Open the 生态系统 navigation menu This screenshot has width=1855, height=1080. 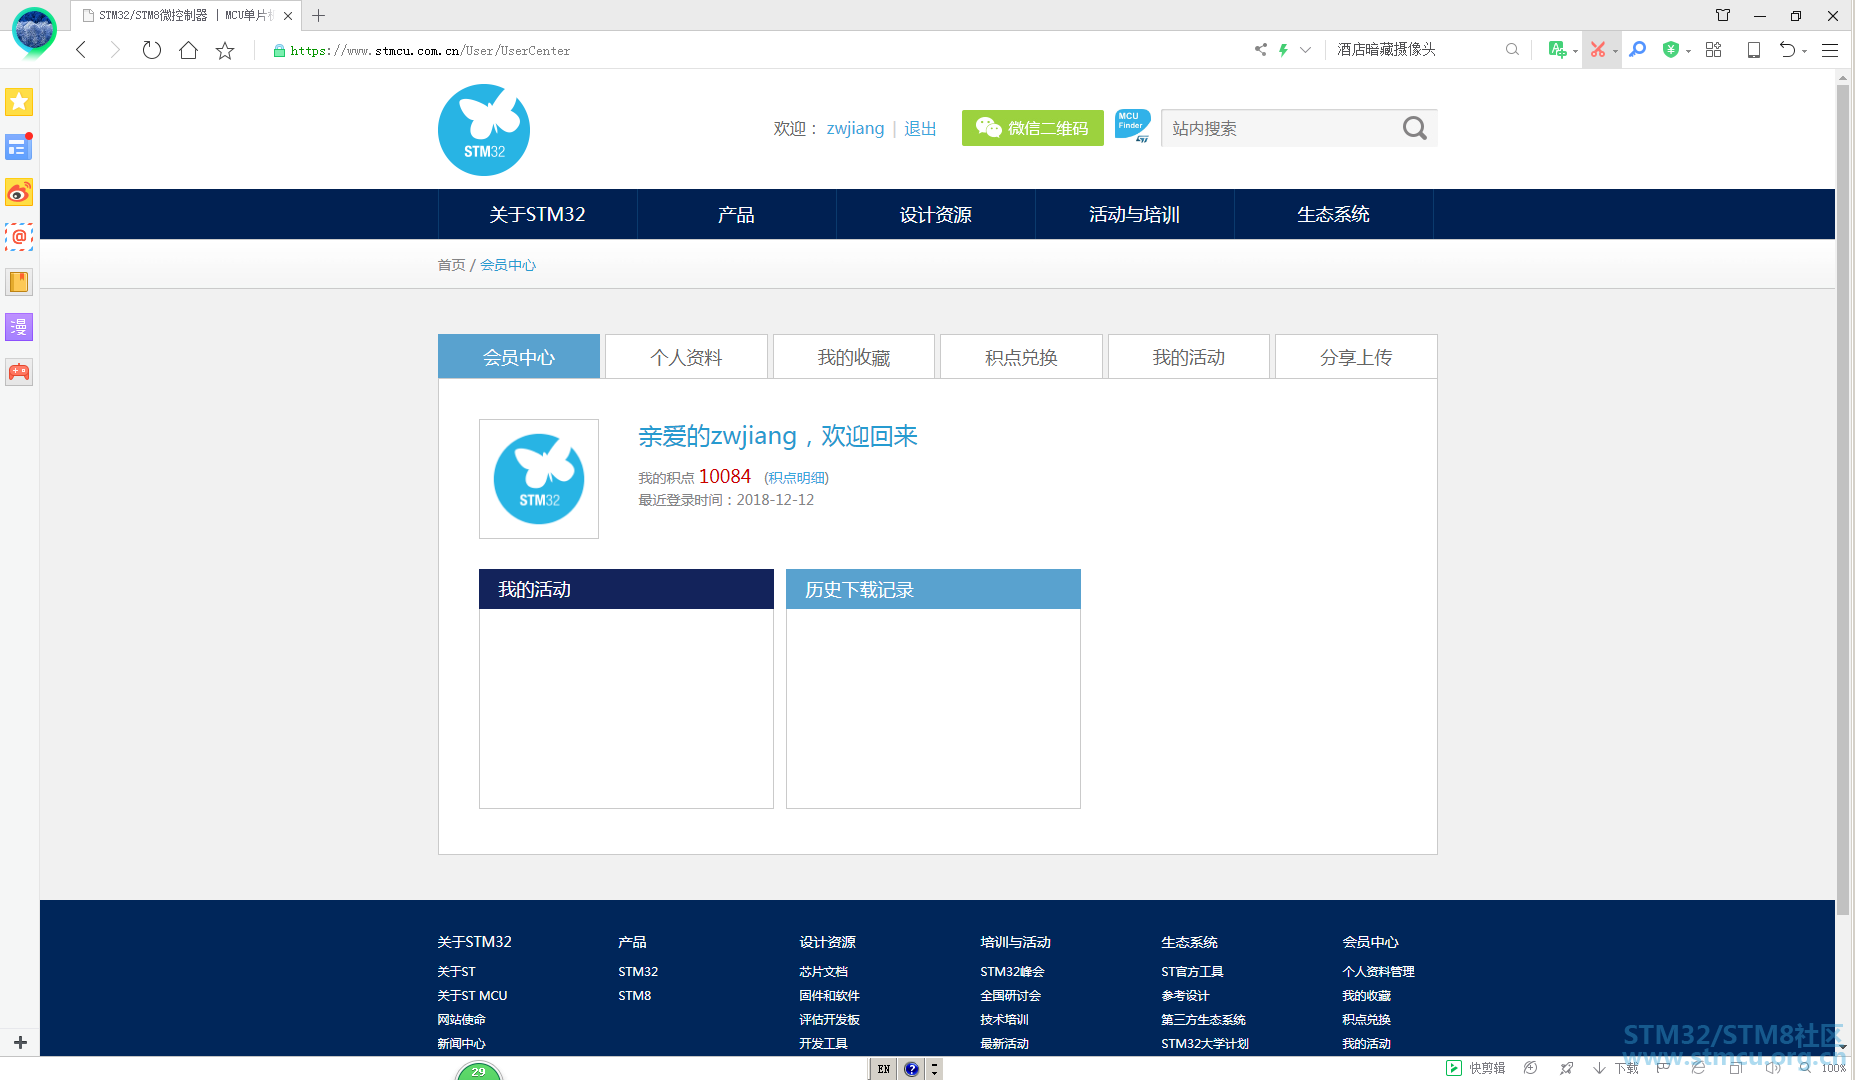[1333, 214]
